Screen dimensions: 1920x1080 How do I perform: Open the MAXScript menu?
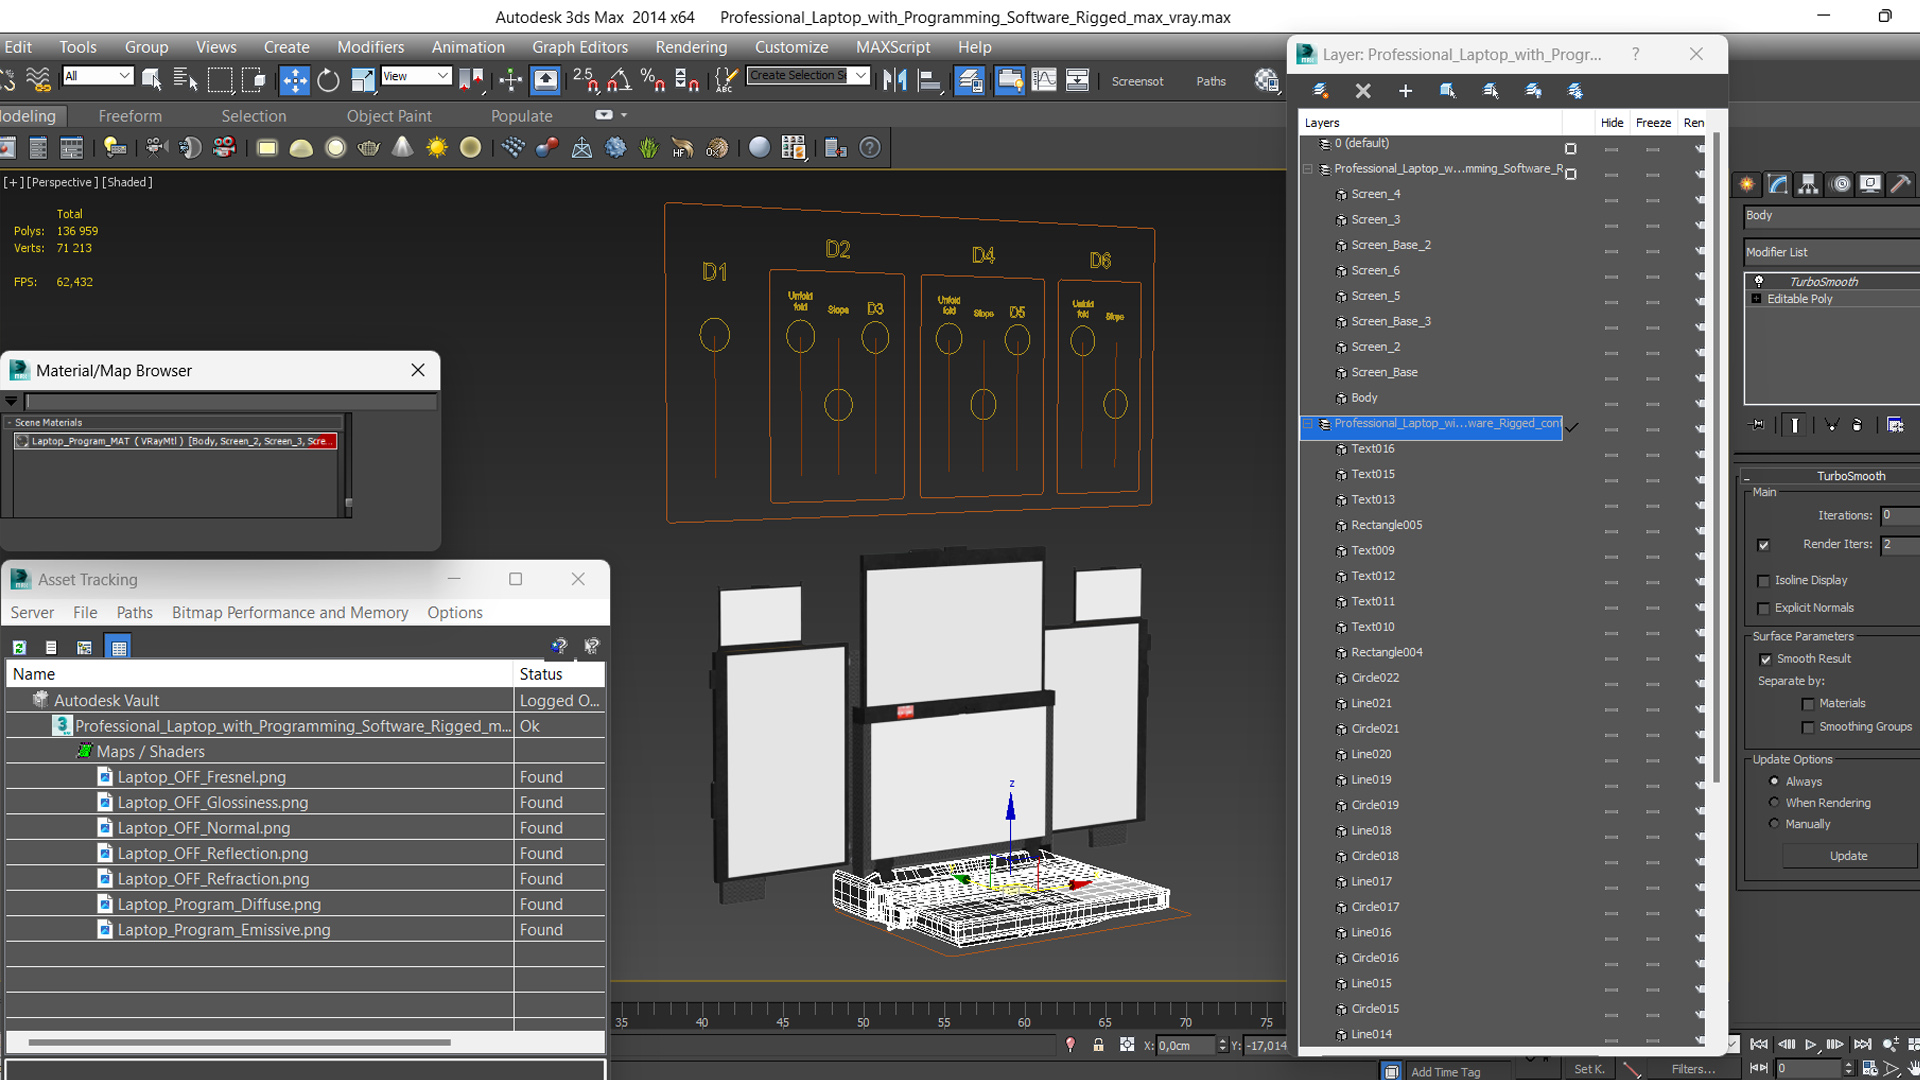click(x=893, y=47)
